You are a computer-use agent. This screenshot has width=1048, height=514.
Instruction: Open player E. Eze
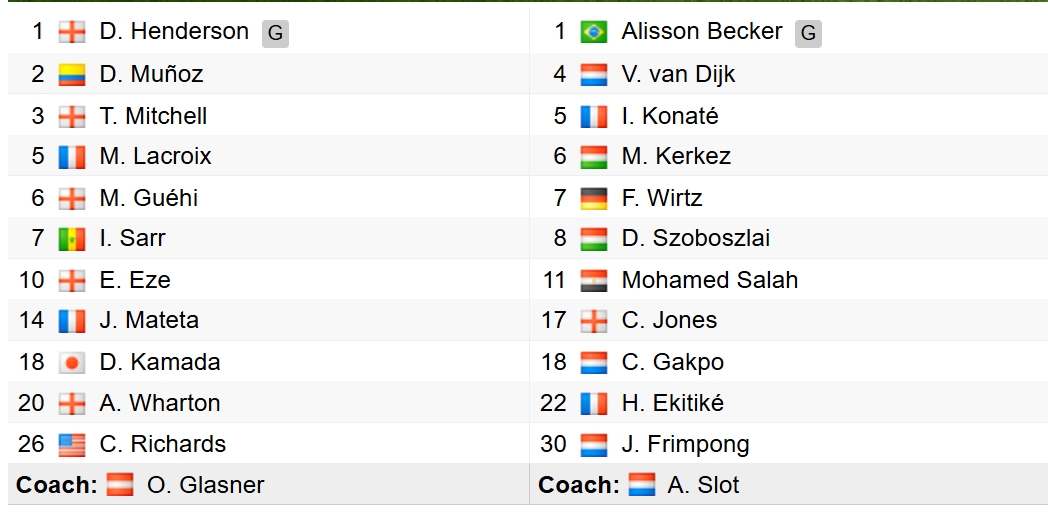click(x=135, y=280)
